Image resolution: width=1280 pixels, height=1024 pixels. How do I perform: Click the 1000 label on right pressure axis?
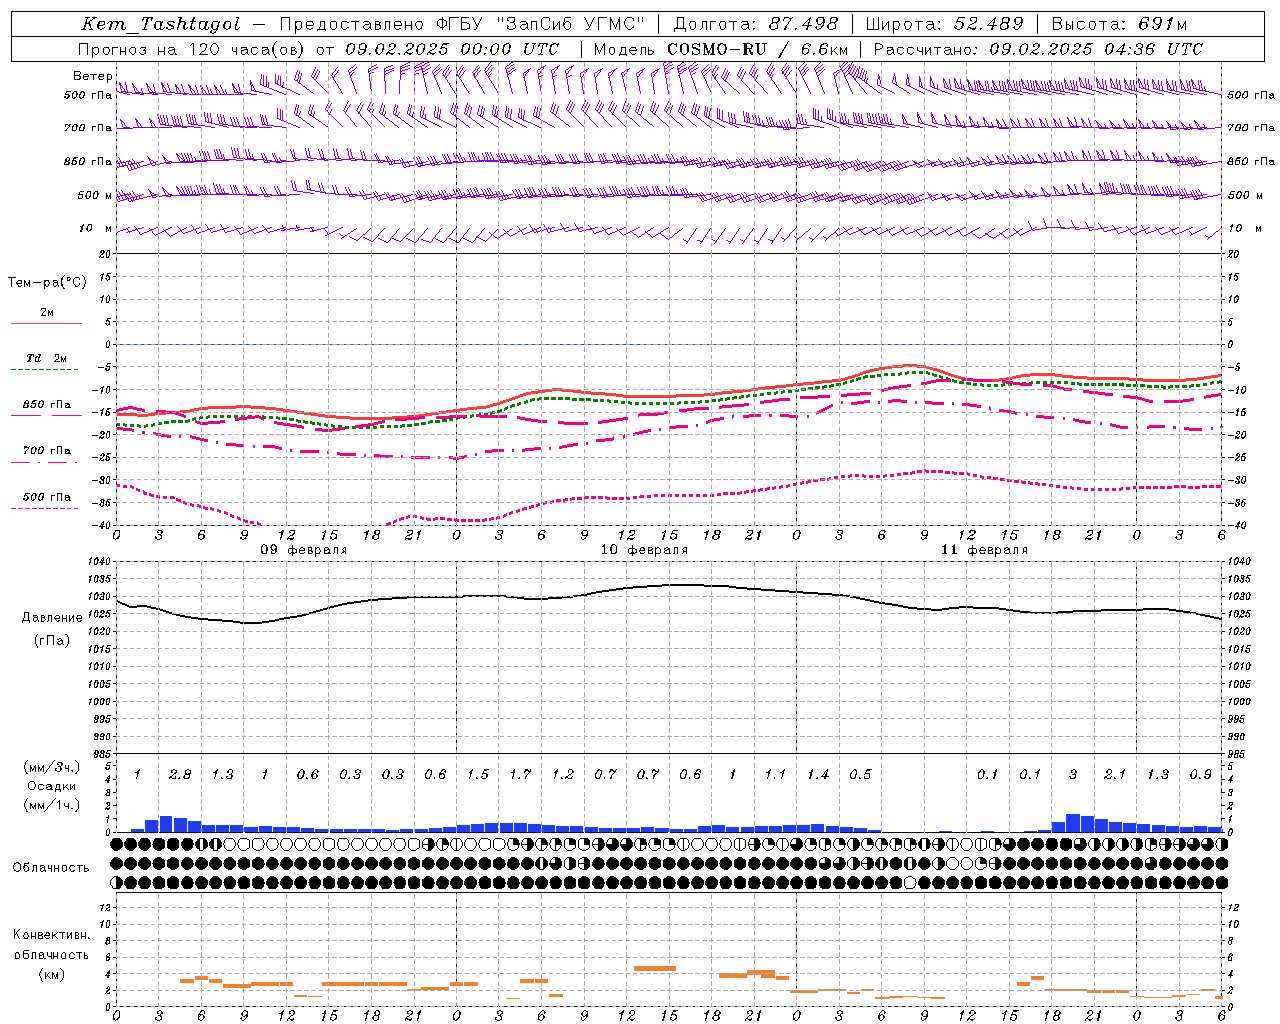[1238, 702]
